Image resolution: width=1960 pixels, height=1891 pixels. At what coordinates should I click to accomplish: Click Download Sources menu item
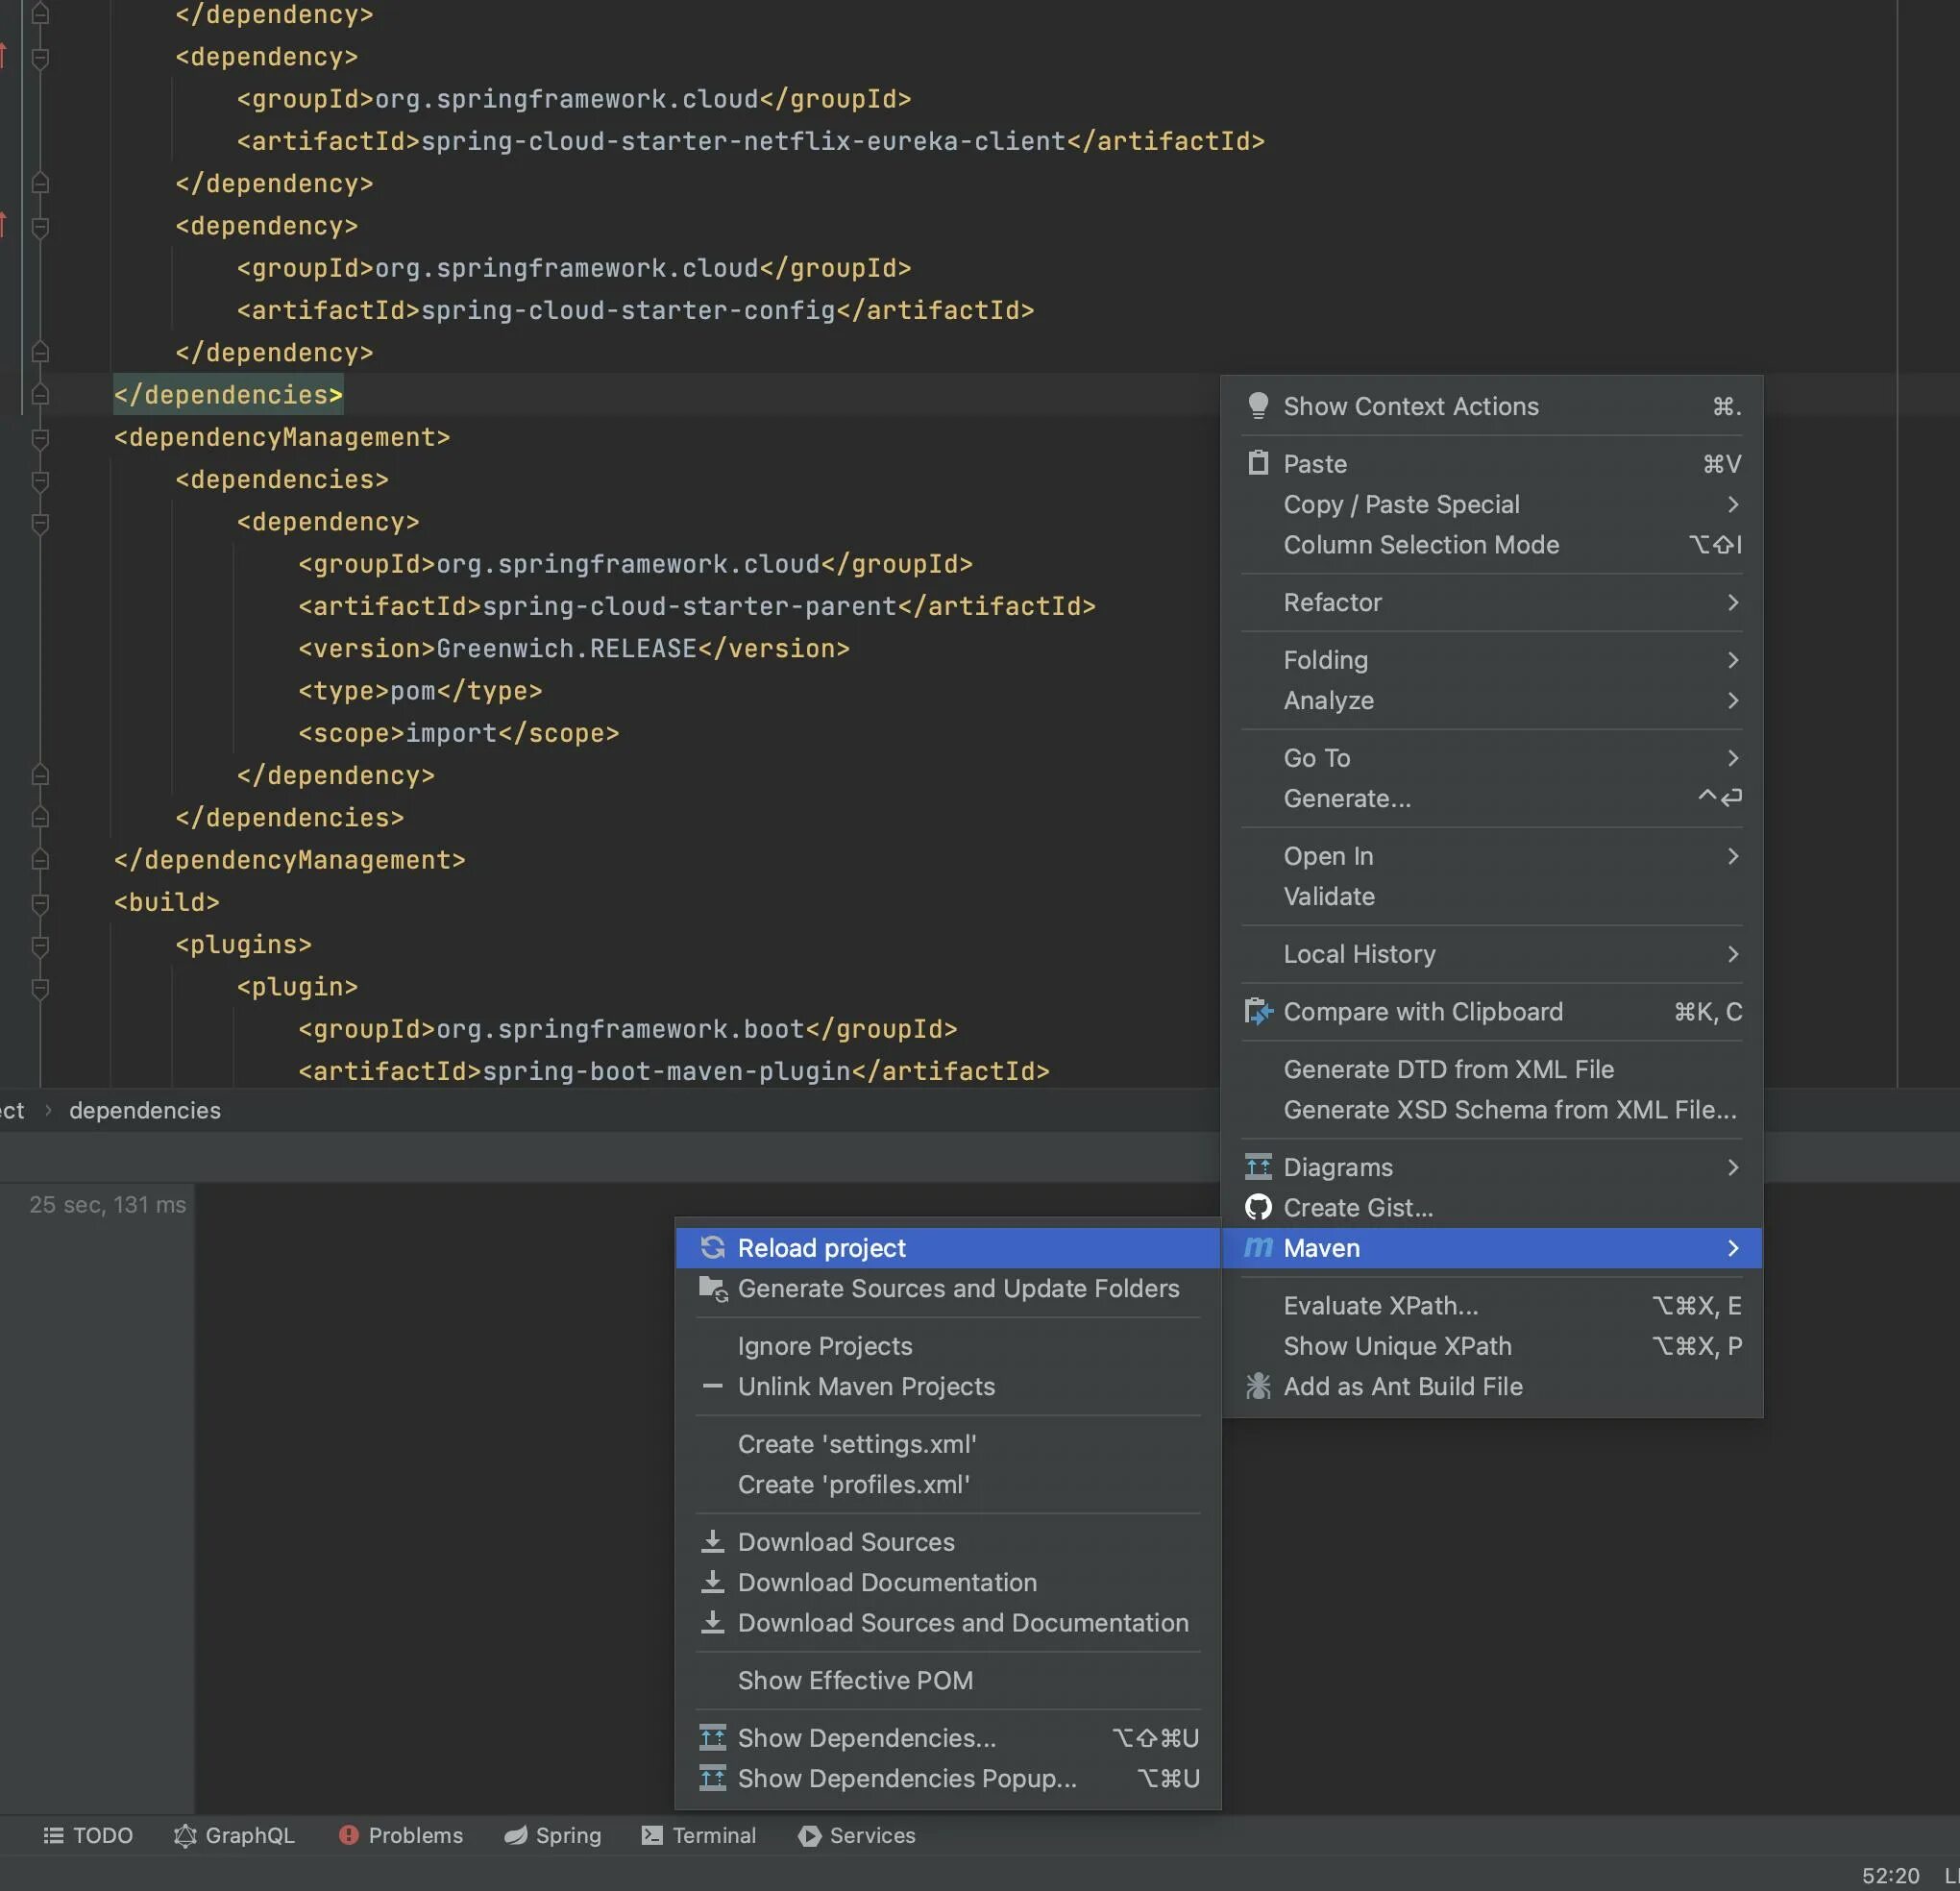[847, 1542]
